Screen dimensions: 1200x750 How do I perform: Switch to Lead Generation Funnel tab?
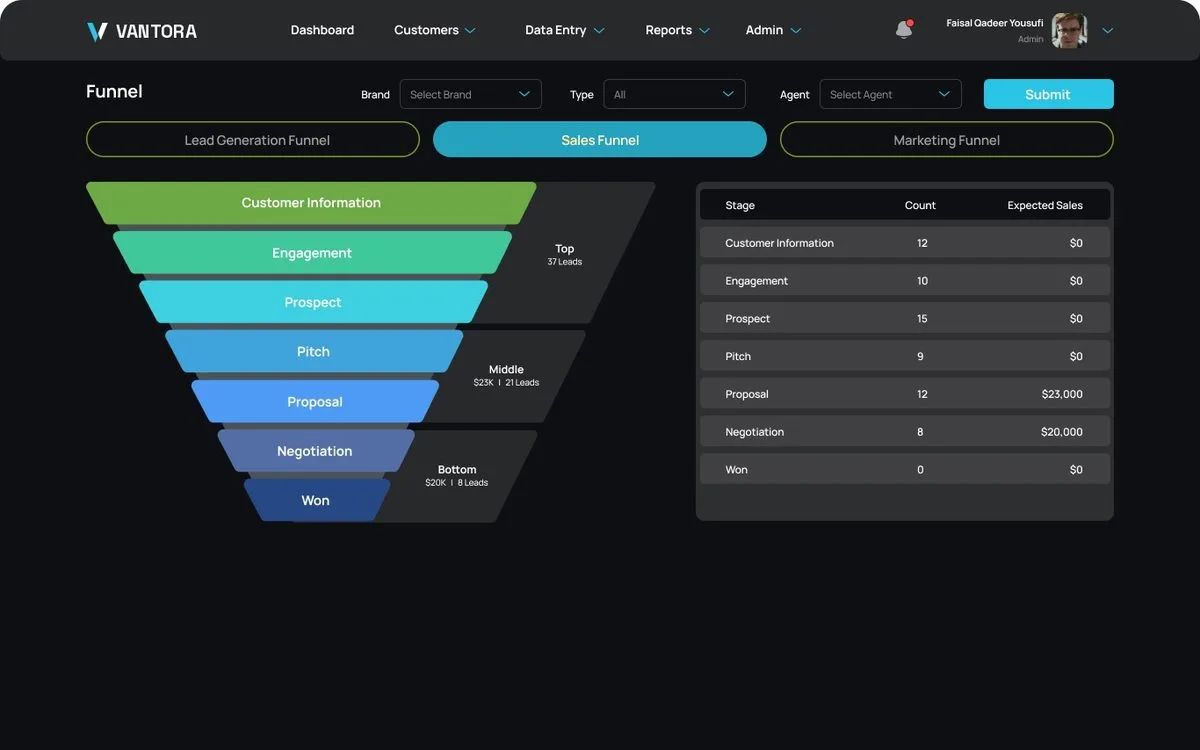pos(253,140)
